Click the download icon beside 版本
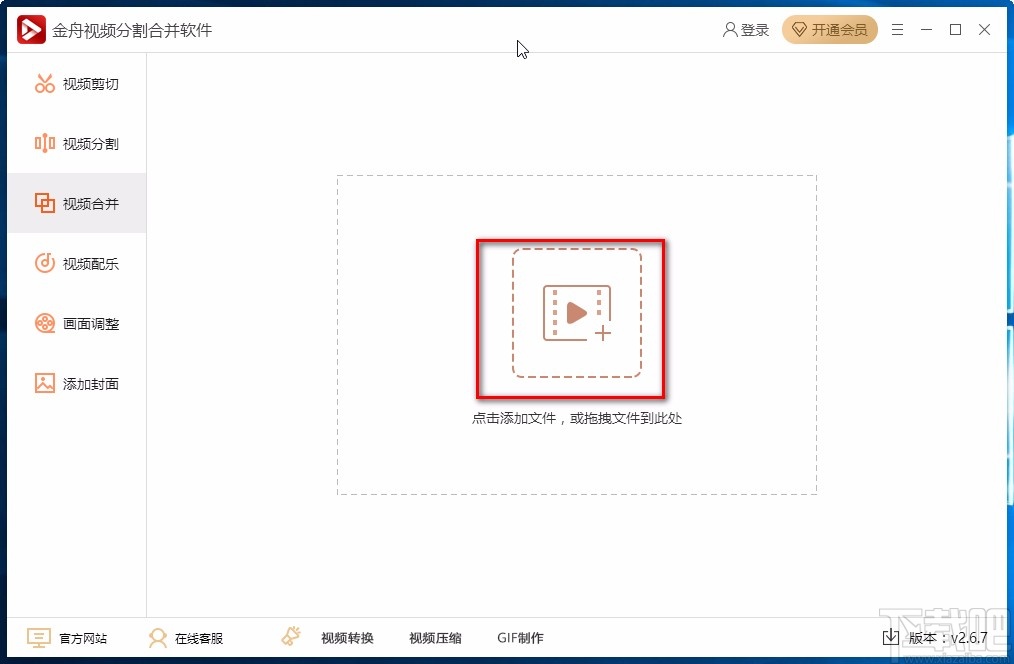Viewport: 1014px width, 664px height. point(890,637)
